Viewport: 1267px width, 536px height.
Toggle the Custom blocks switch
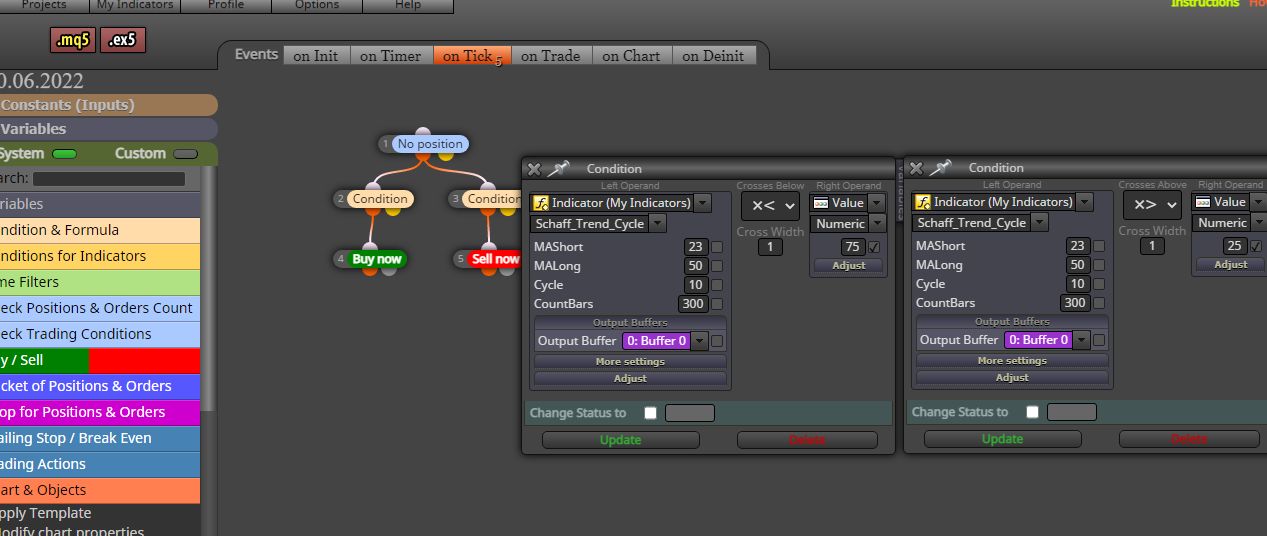click(185, 154)
